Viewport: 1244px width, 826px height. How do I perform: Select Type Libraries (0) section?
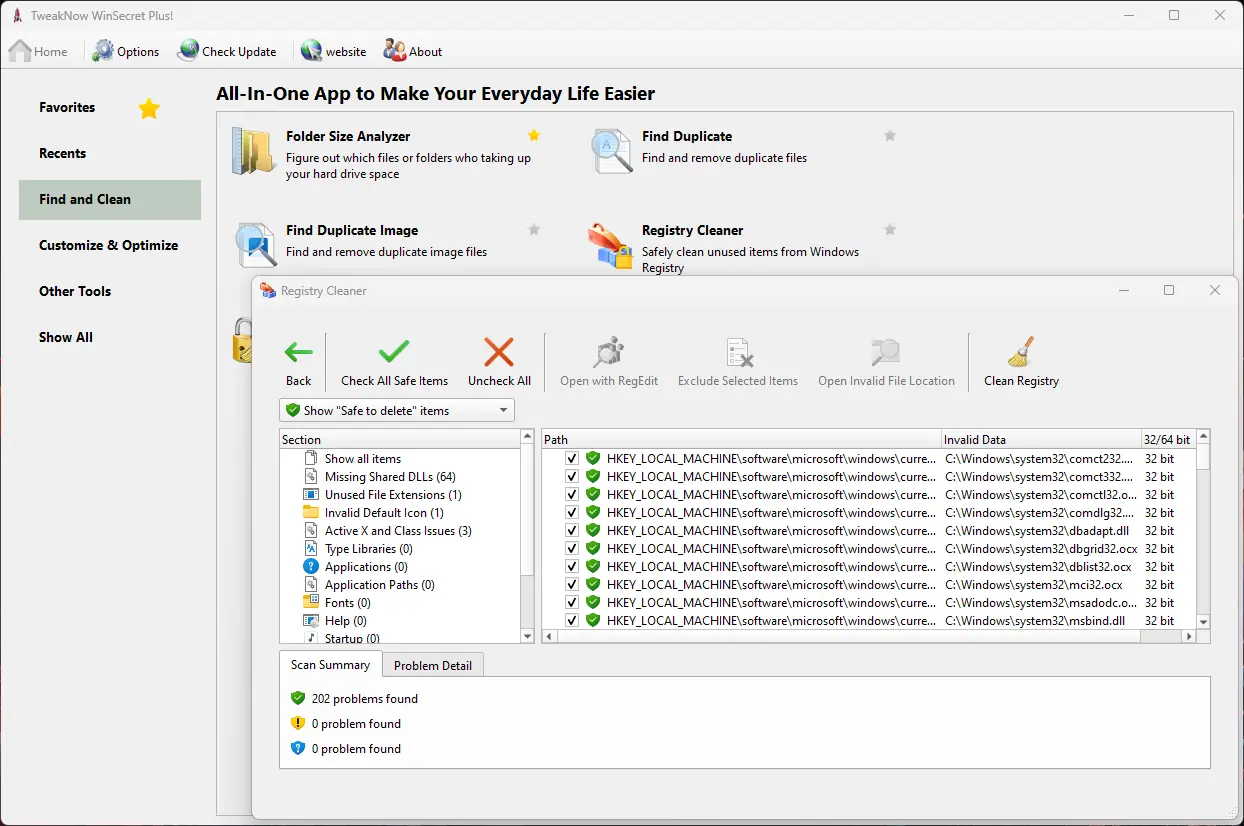click(x=368, y=549)
